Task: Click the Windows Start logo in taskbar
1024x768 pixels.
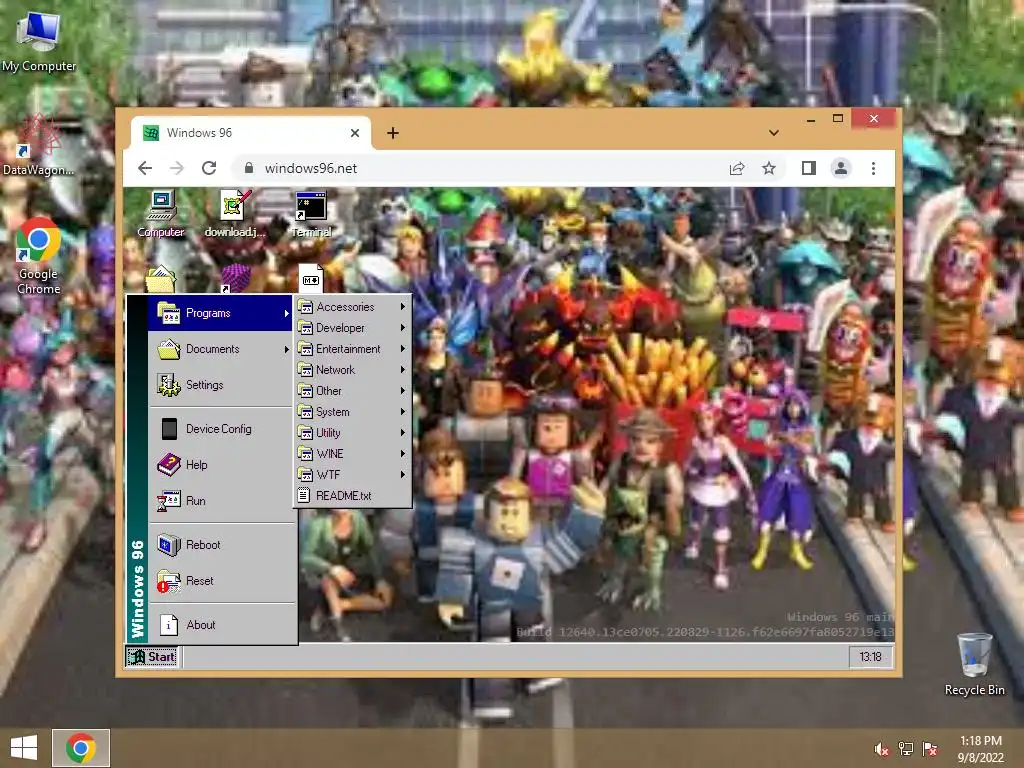Action: pyautogui.click(x=24, y=748)
